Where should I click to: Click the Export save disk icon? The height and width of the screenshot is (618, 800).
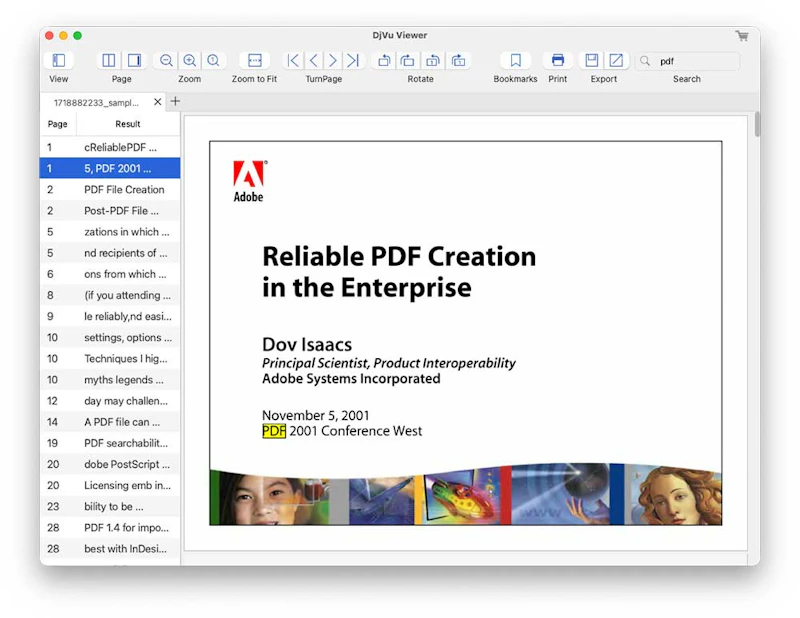click(592, 61)
